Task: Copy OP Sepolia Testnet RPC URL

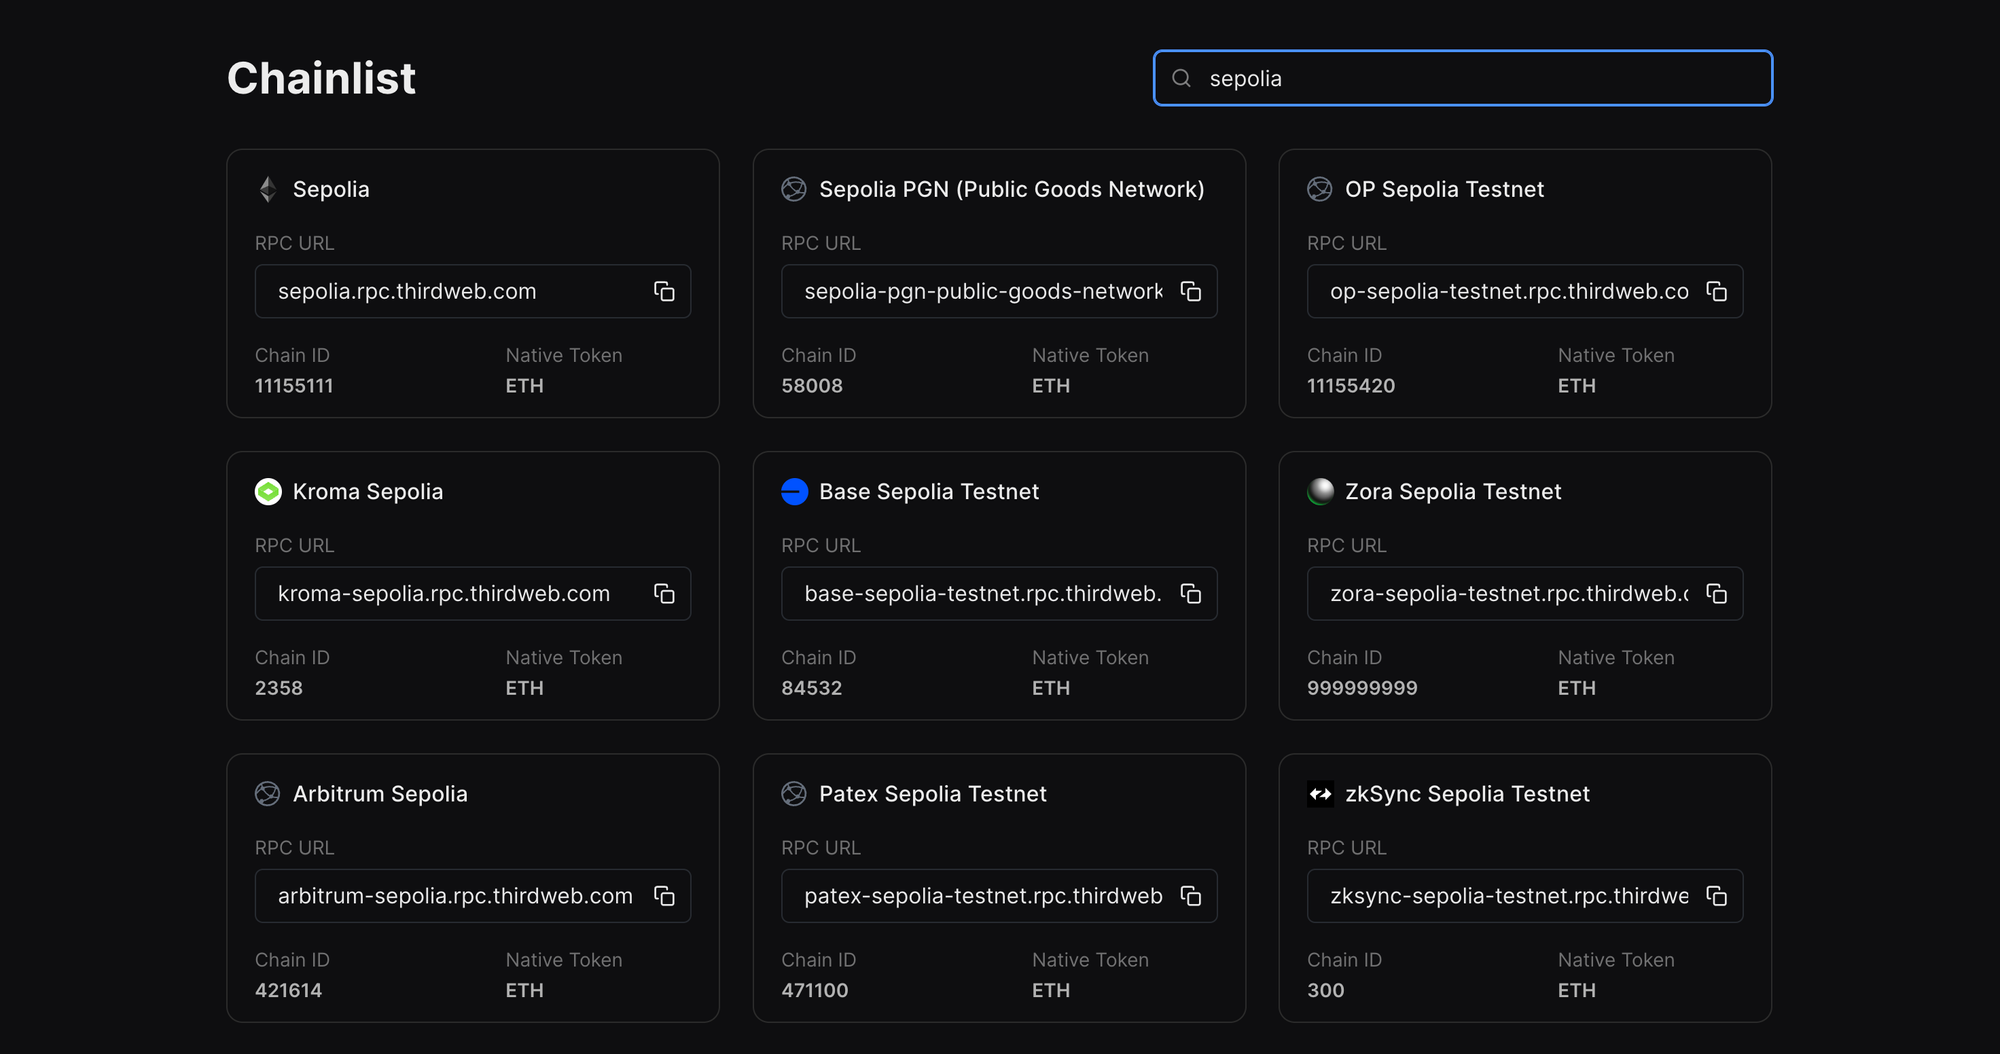Action: tap(1716, 291)
